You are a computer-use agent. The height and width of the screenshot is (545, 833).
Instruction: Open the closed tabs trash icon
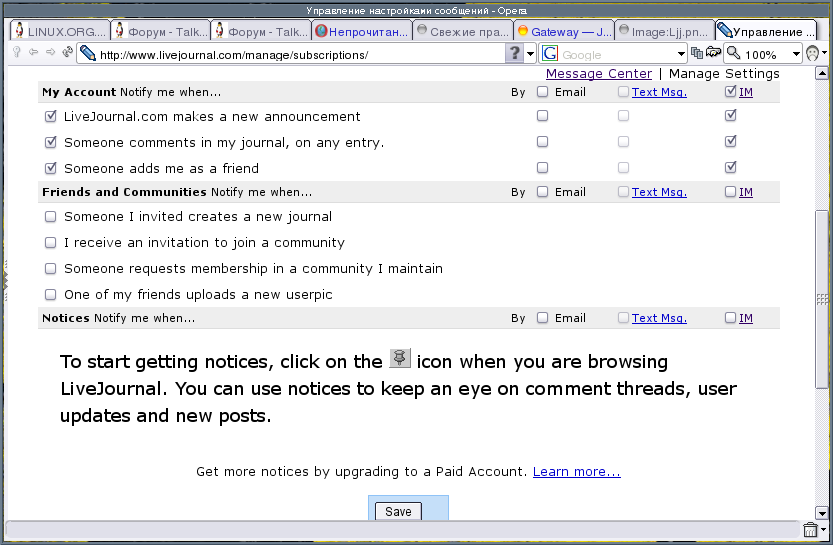click(x=810, y=530)
